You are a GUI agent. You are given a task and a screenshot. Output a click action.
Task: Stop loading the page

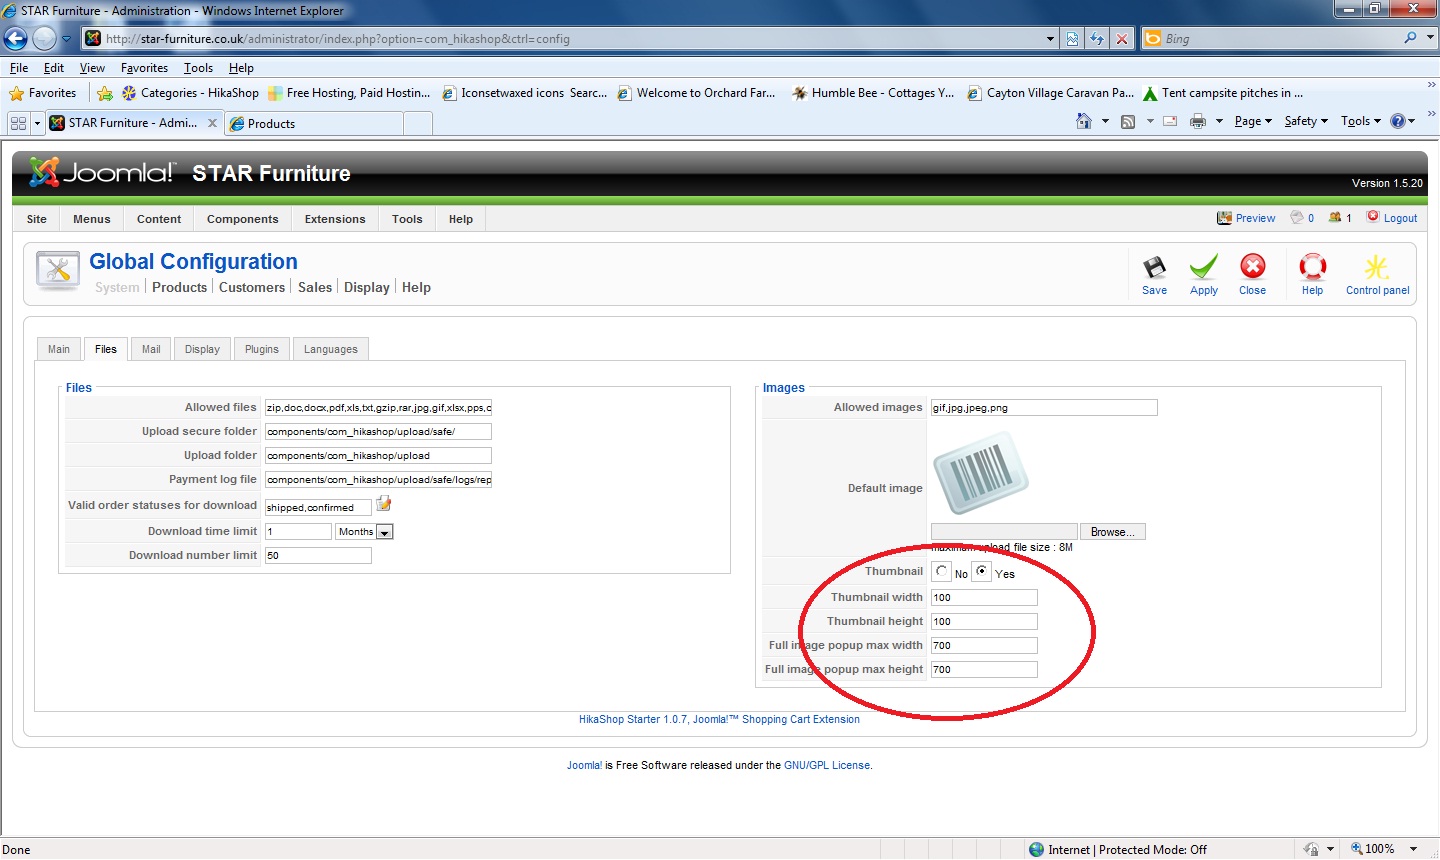(x=1122, y=39)
